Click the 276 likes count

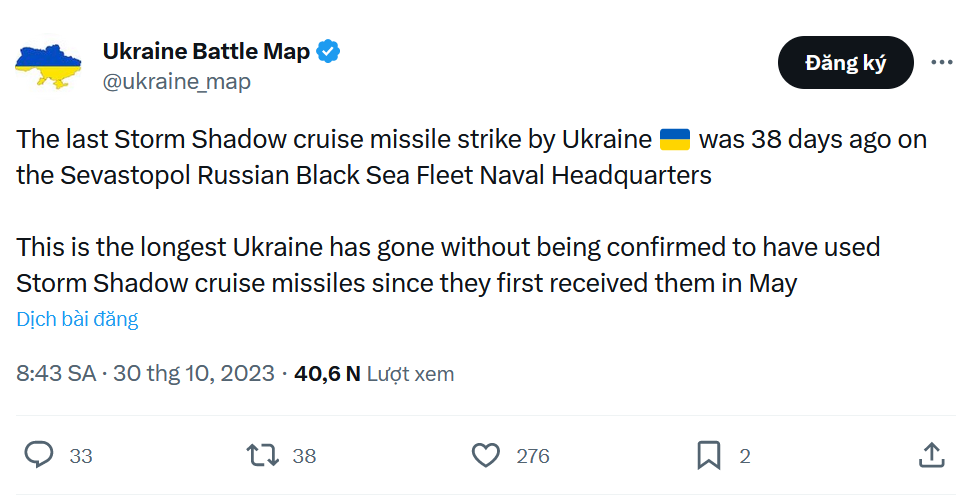pos(533,456)
